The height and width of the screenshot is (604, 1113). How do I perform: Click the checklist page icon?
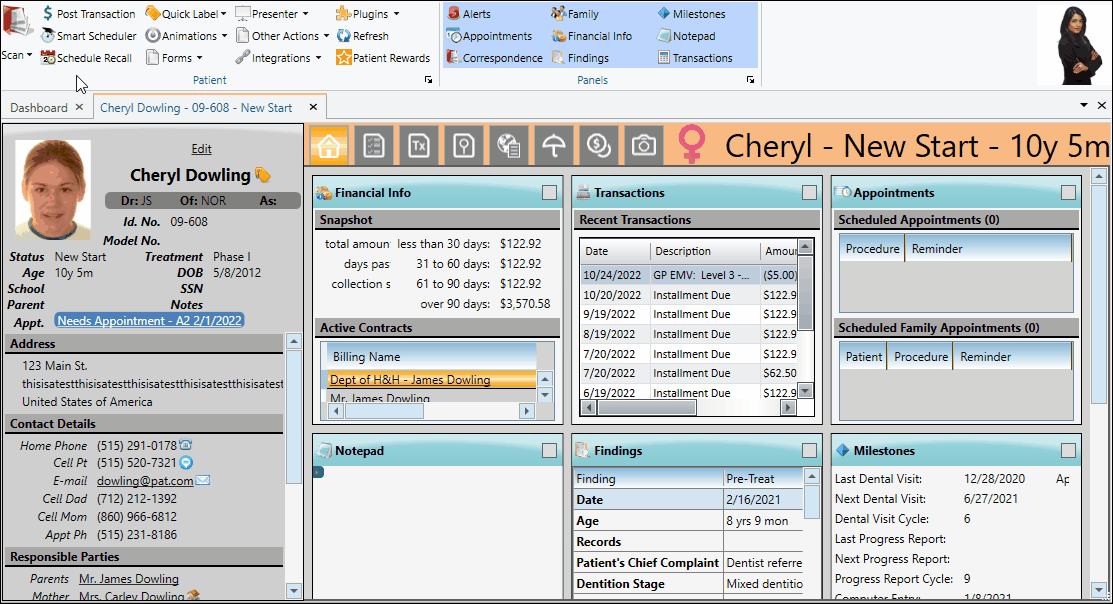click(375, 146)
